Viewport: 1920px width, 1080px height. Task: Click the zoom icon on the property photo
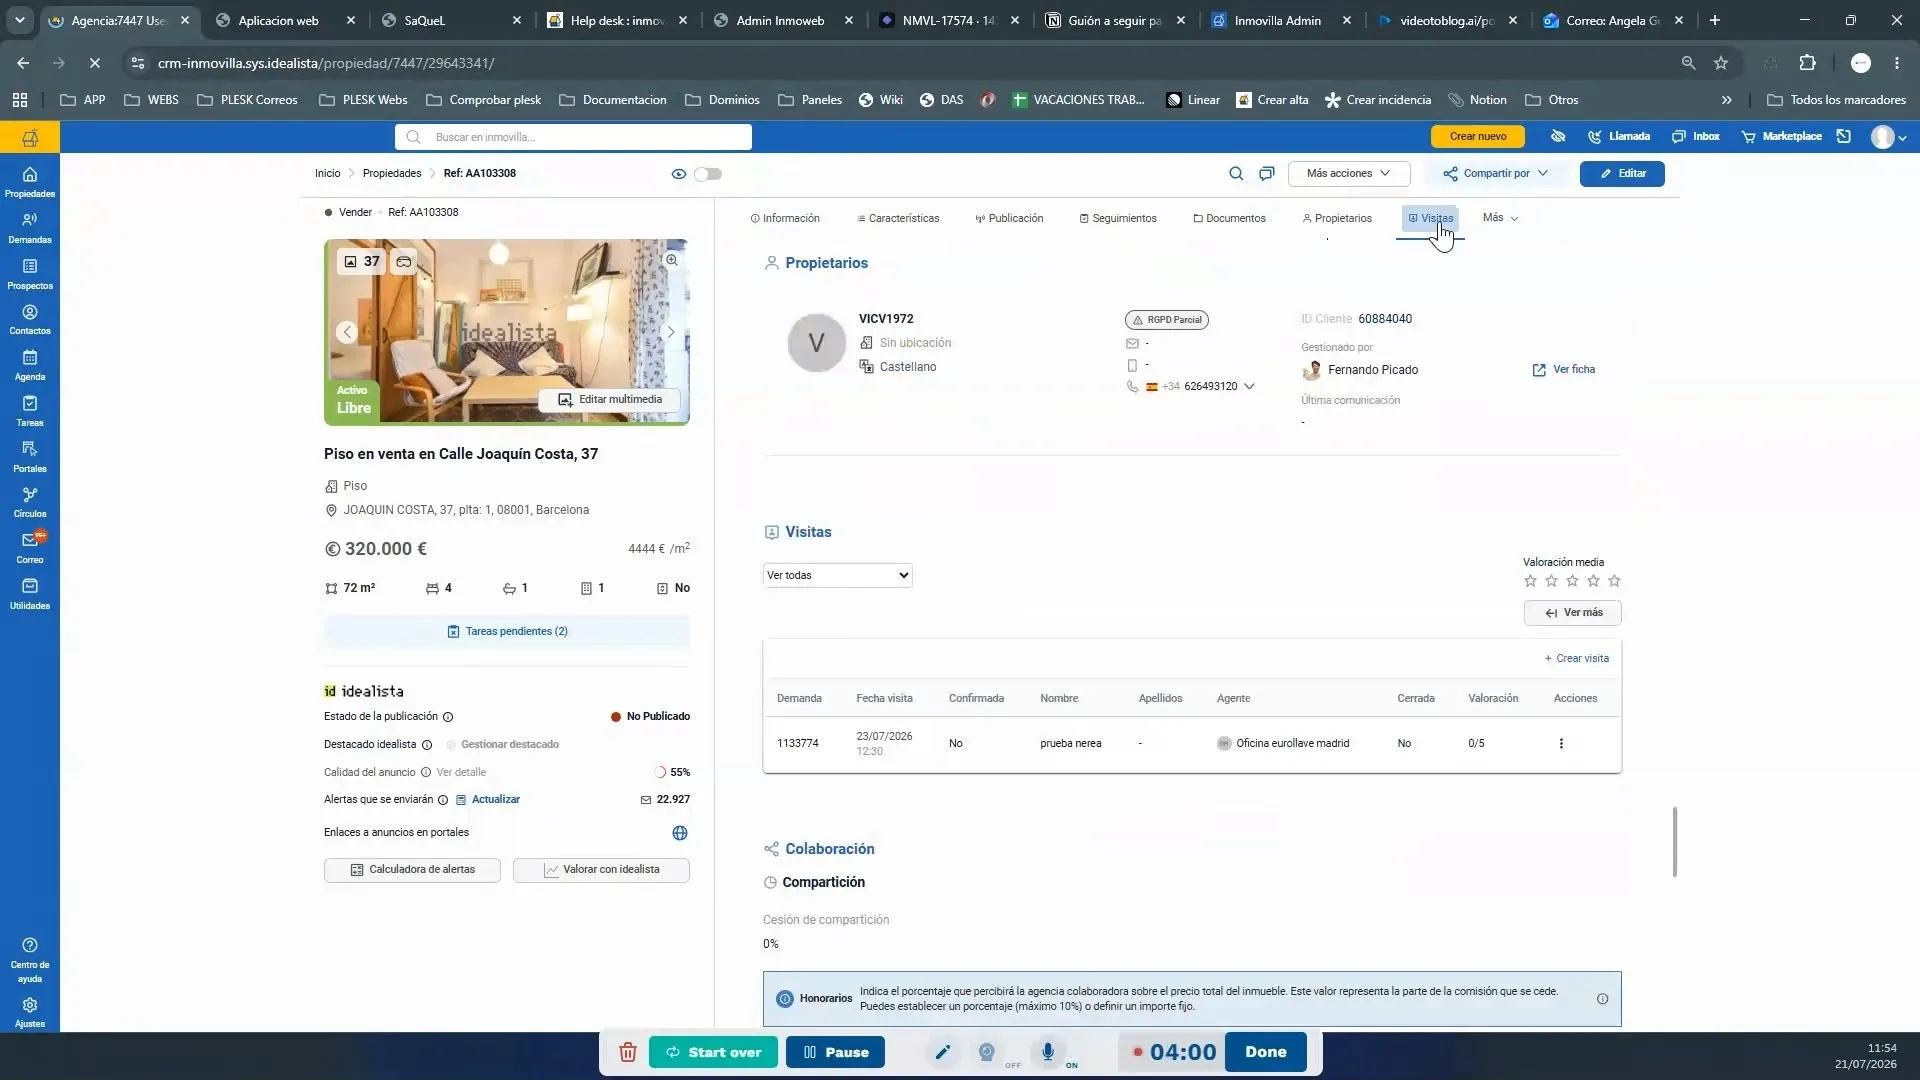[672, 260]
